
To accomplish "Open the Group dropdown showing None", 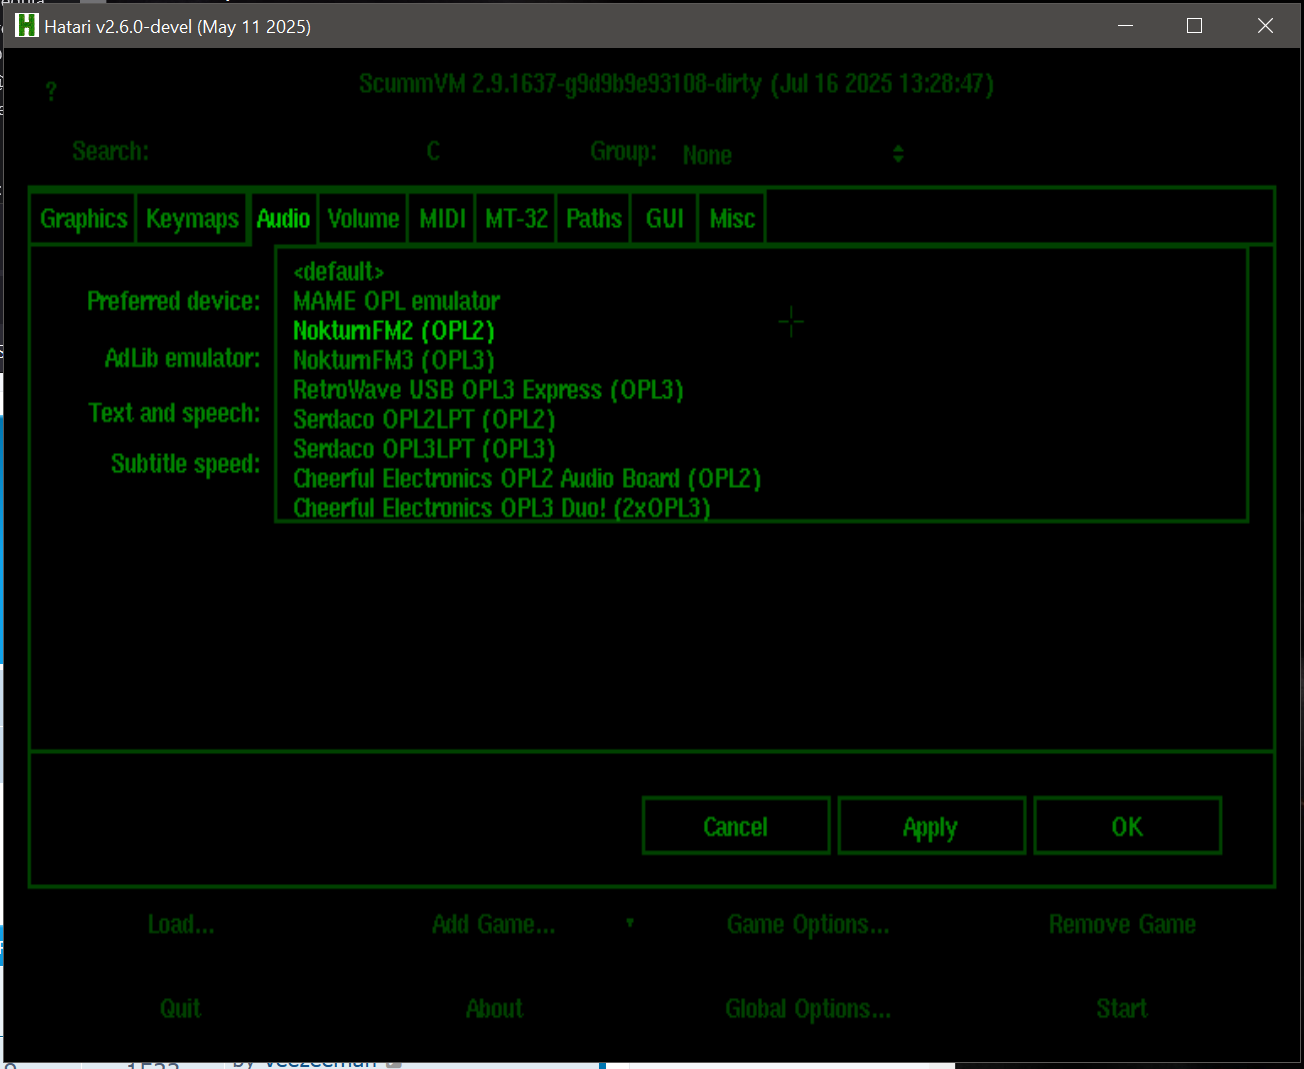I will pyautogui.click(x=793, y=154).
